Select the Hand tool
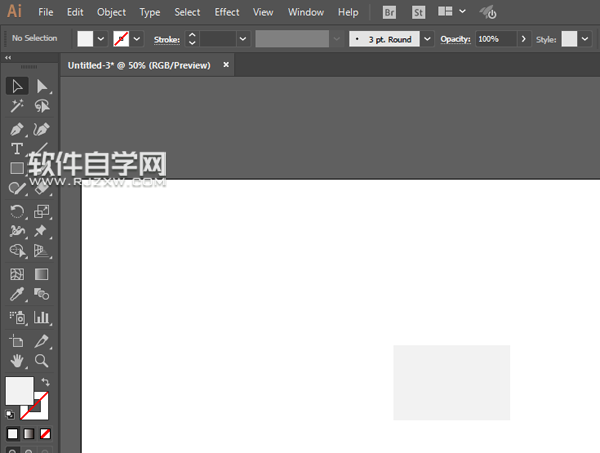 pyautogui.click(x=17, y=360)
